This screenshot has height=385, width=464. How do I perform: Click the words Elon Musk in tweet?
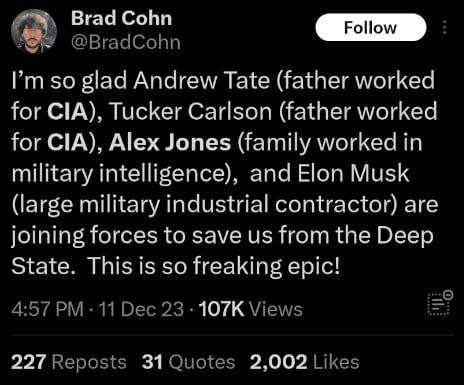(x=353, y=173)
